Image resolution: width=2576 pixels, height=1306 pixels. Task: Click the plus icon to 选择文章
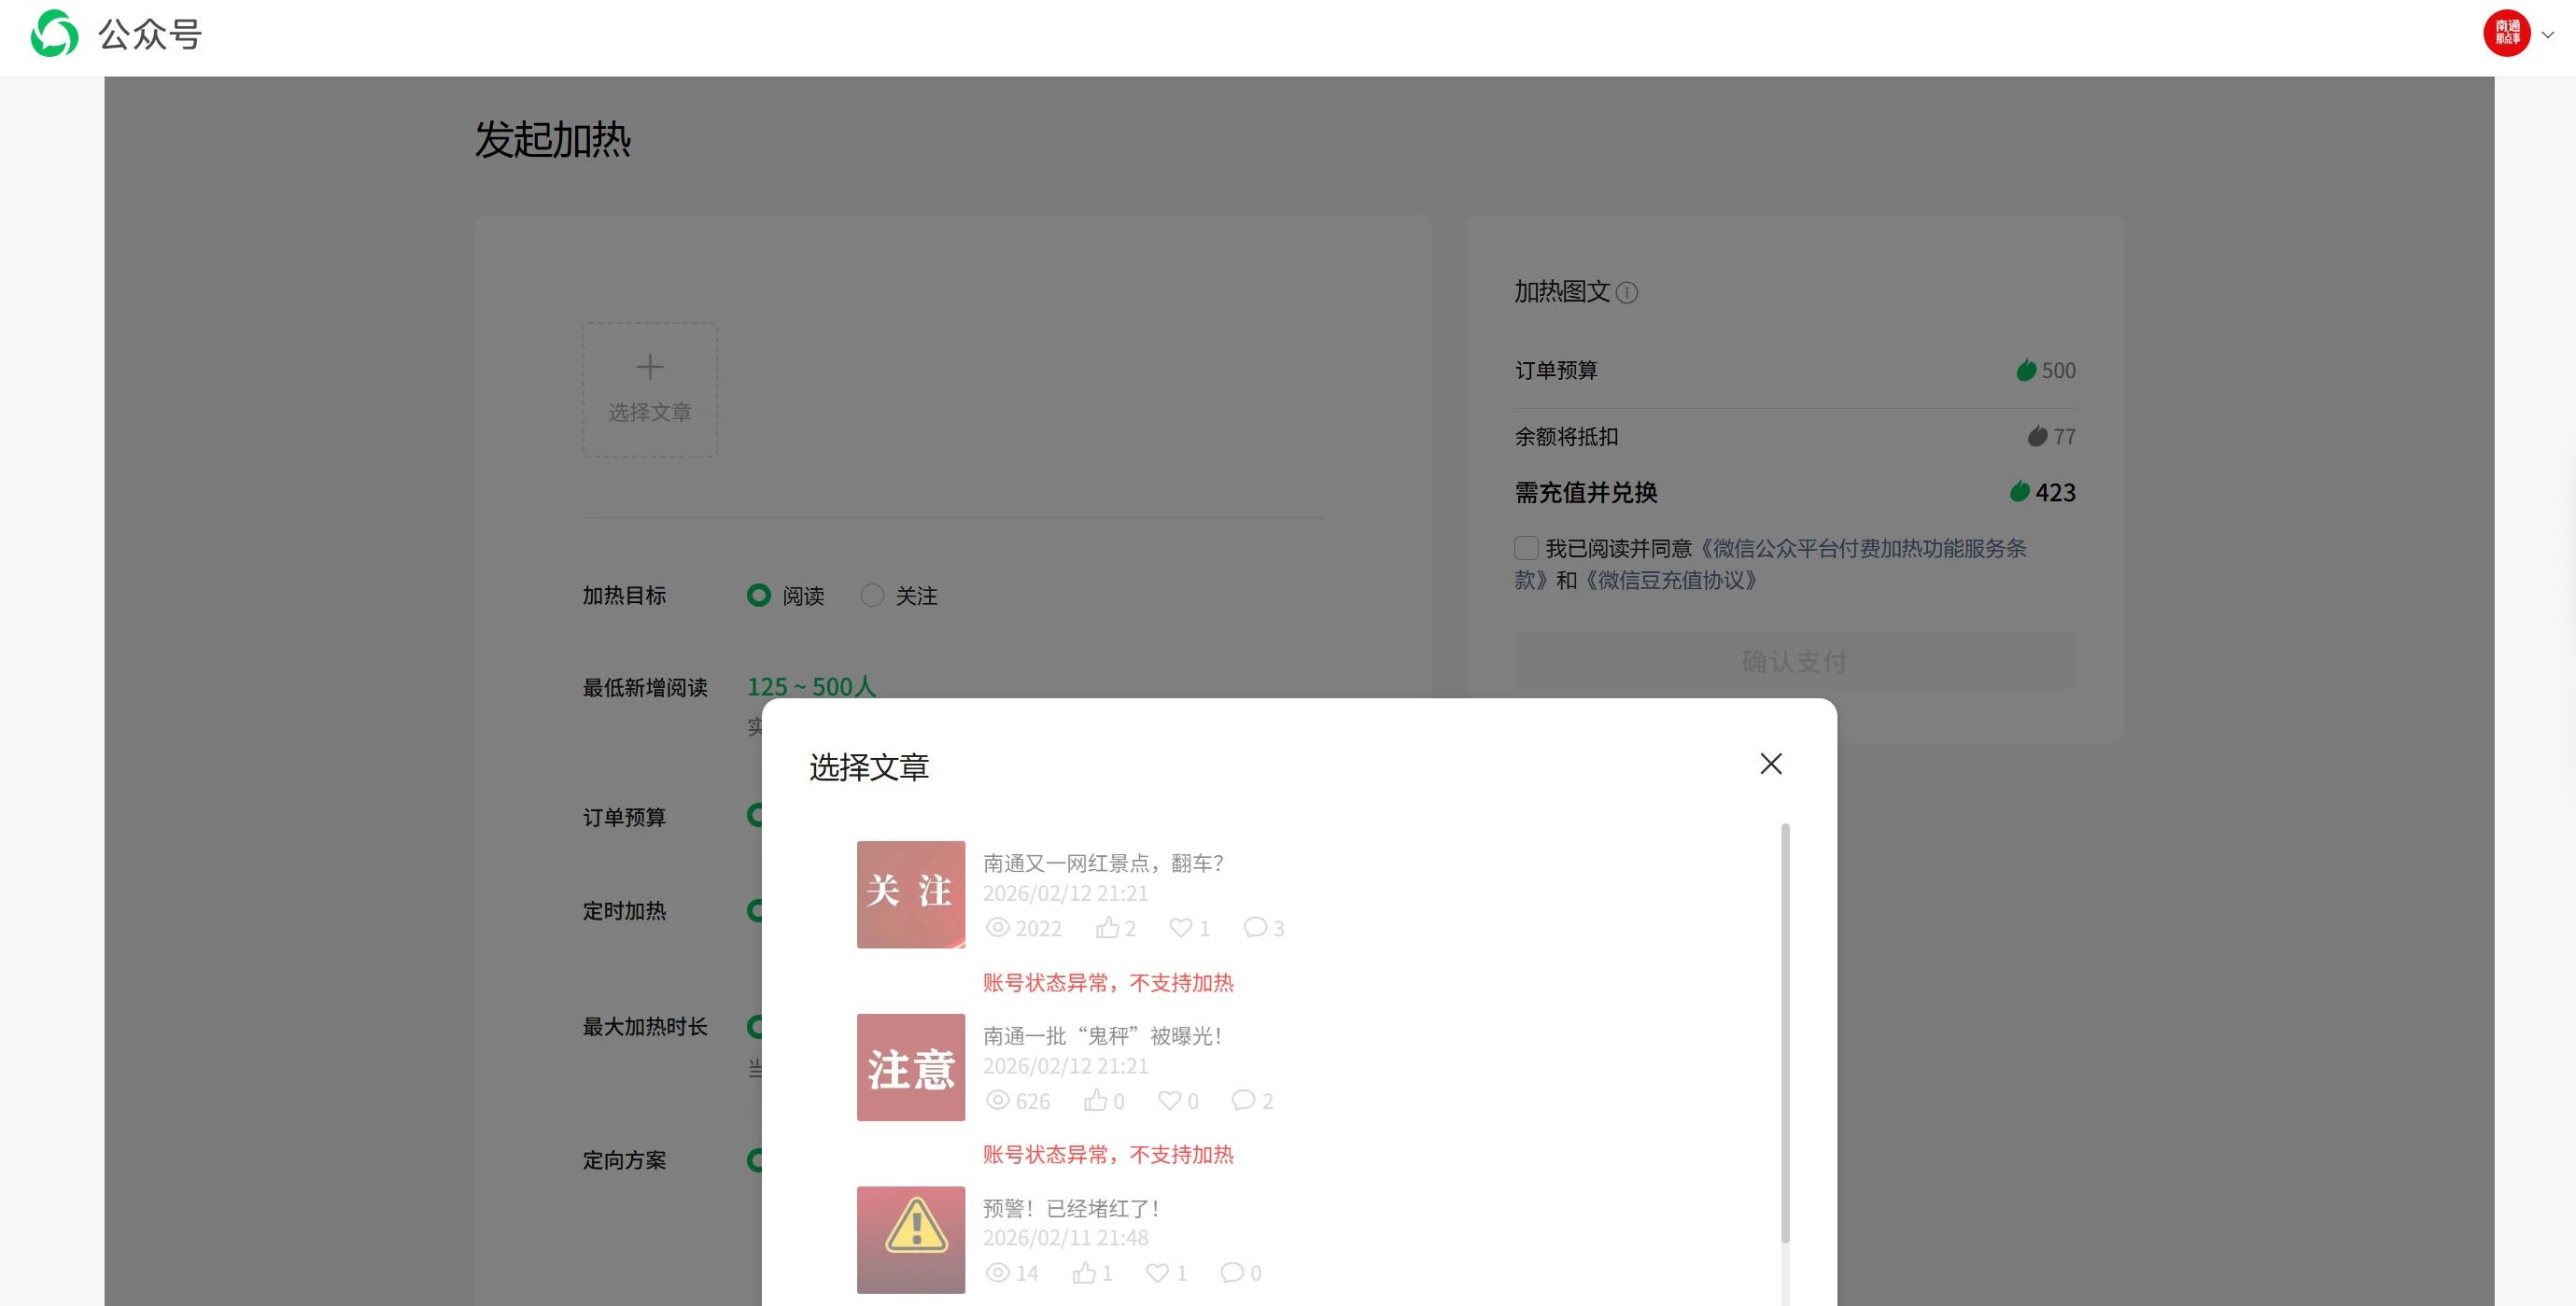pos(650,368)
